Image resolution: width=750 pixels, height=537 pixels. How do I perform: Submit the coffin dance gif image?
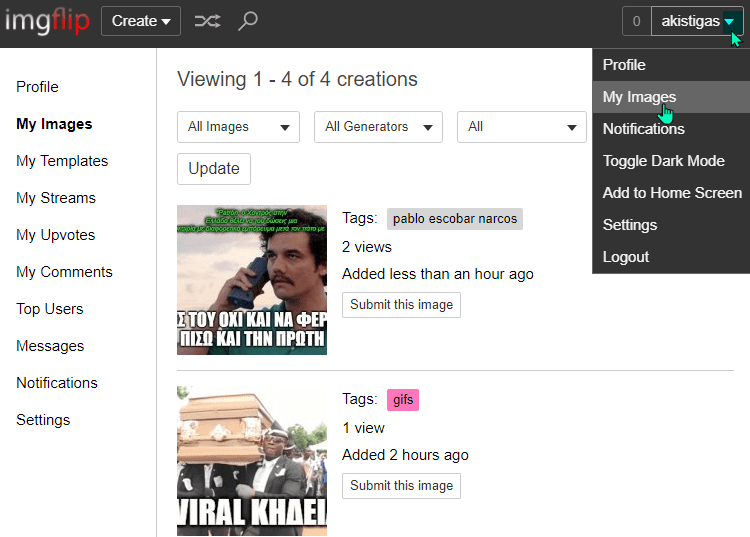click(x=401, y=486)
